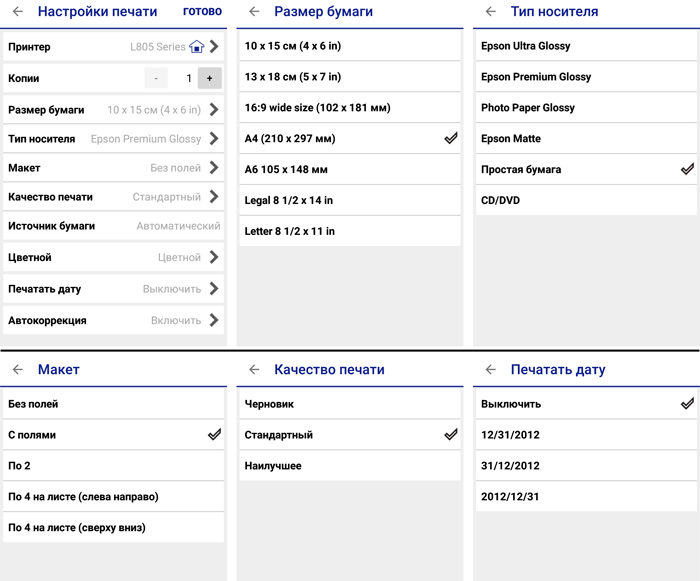Go back from the Макет screen
700x581 pixels.
18,369
